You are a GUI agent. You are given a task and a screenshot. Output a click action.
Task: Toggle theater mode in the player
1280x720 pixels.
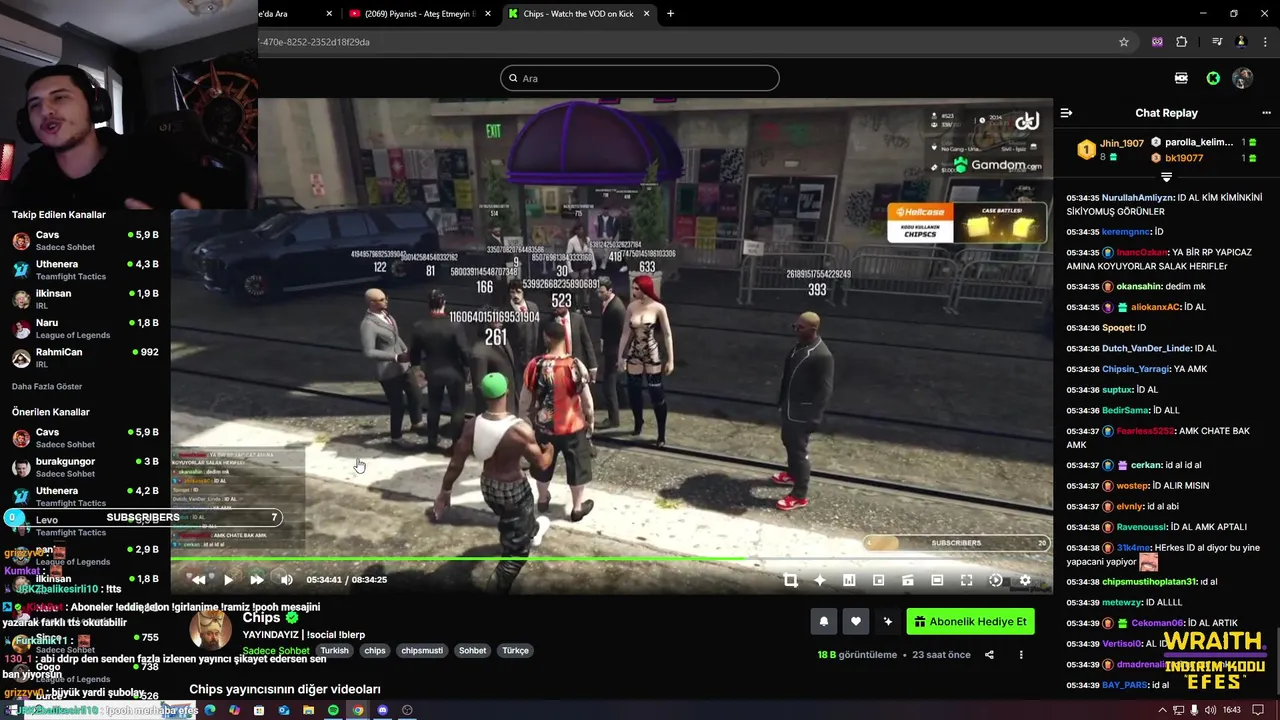coord(937,580)
